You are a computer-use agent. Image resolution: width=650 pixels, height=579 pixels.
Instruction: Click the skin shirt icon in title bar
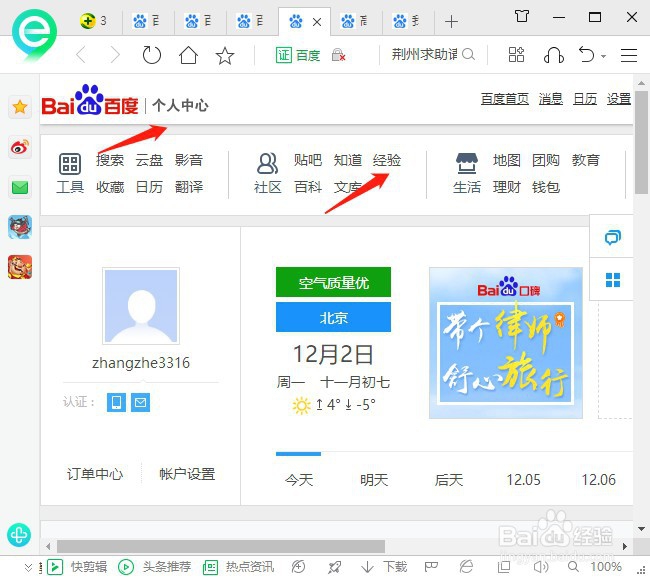[522, 17]
